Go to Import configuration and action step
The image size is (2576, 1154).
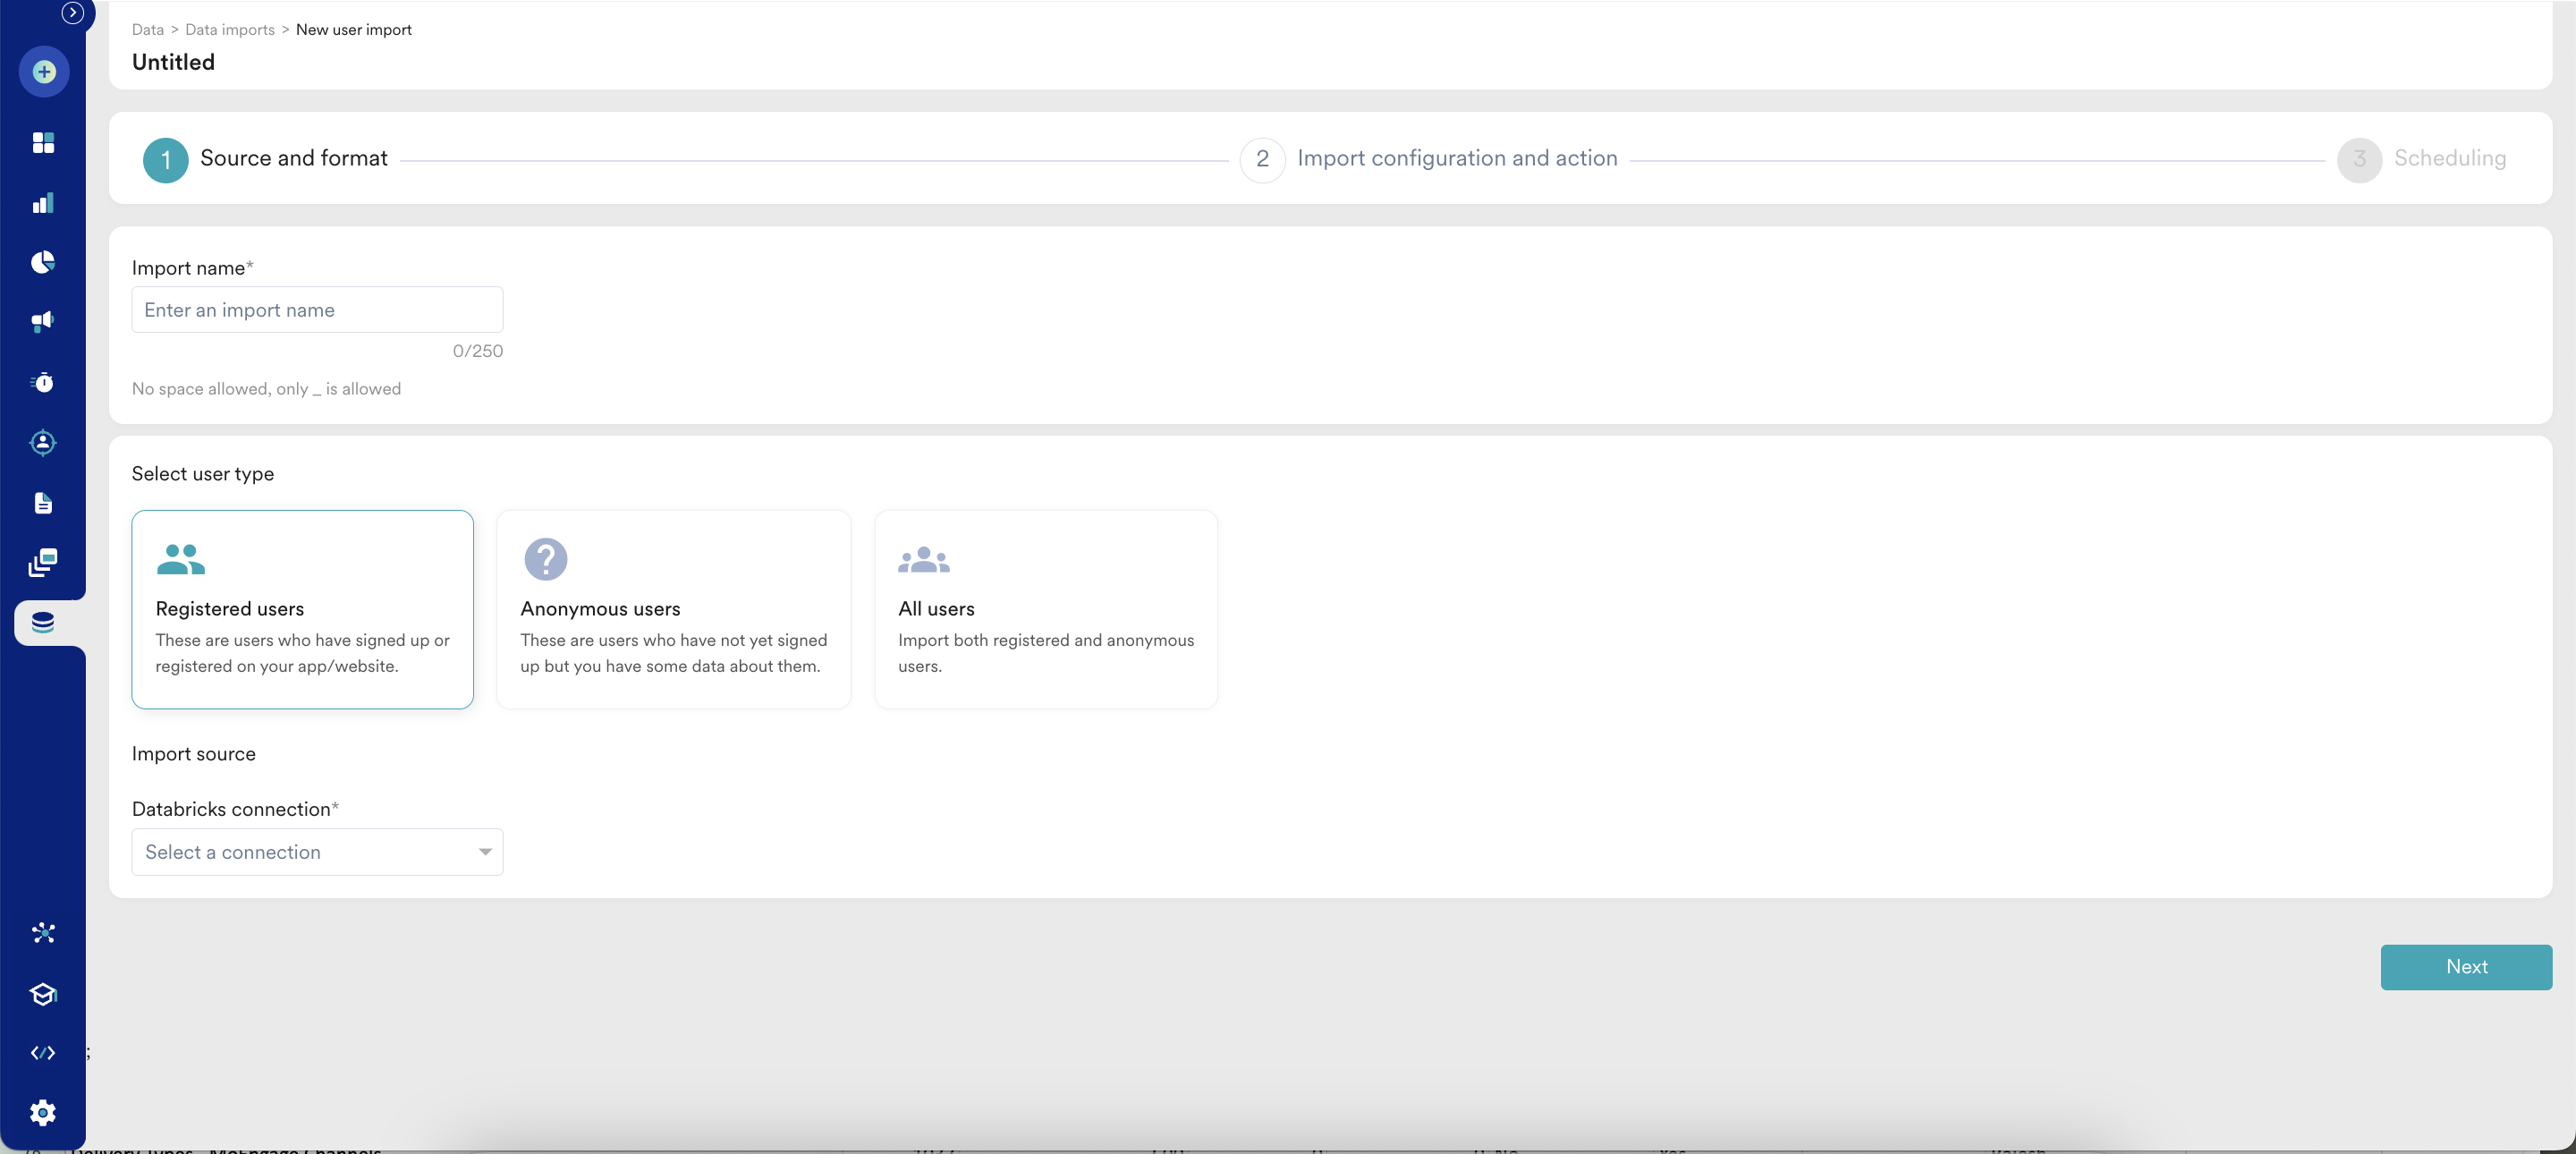(1456, 158)
